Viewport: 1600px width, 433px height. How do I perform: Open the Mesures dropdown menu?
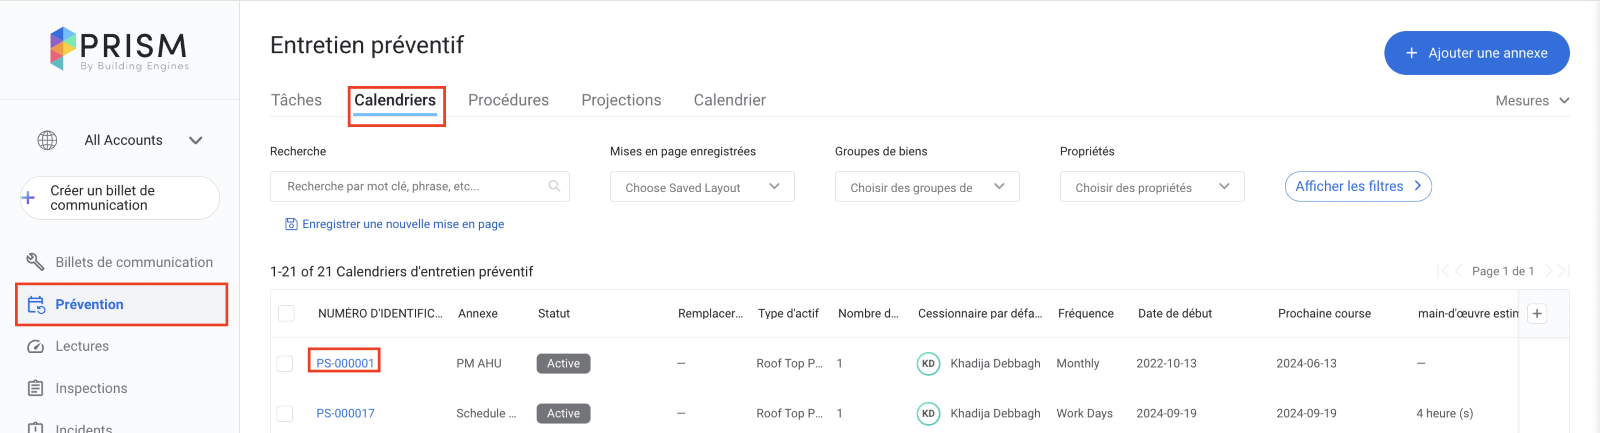[x=1532, y=101]
